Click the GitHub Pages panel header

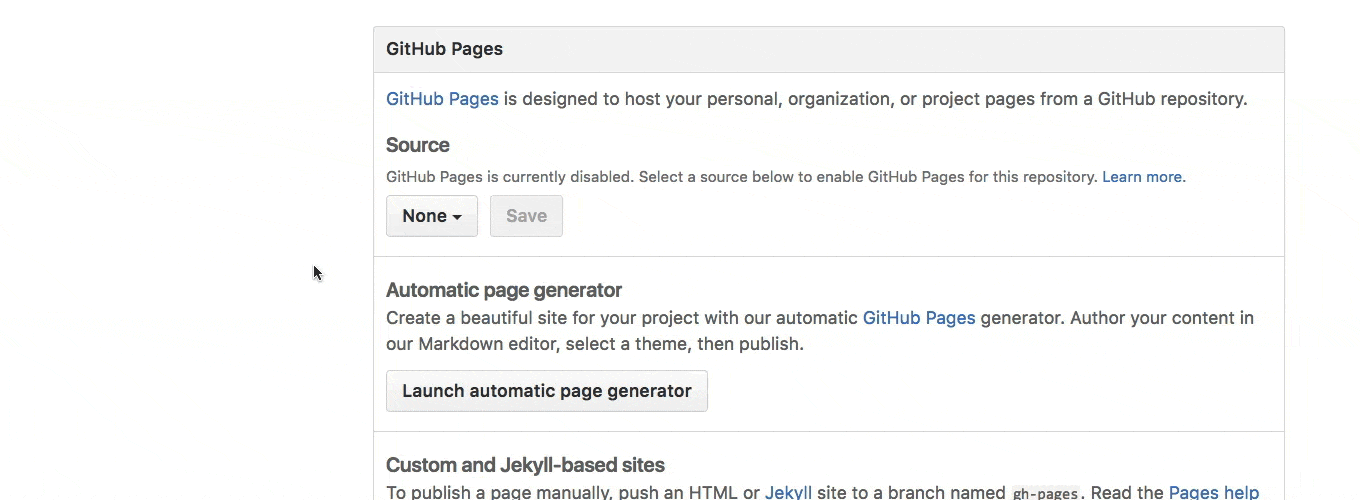click(x=444, y=49)
